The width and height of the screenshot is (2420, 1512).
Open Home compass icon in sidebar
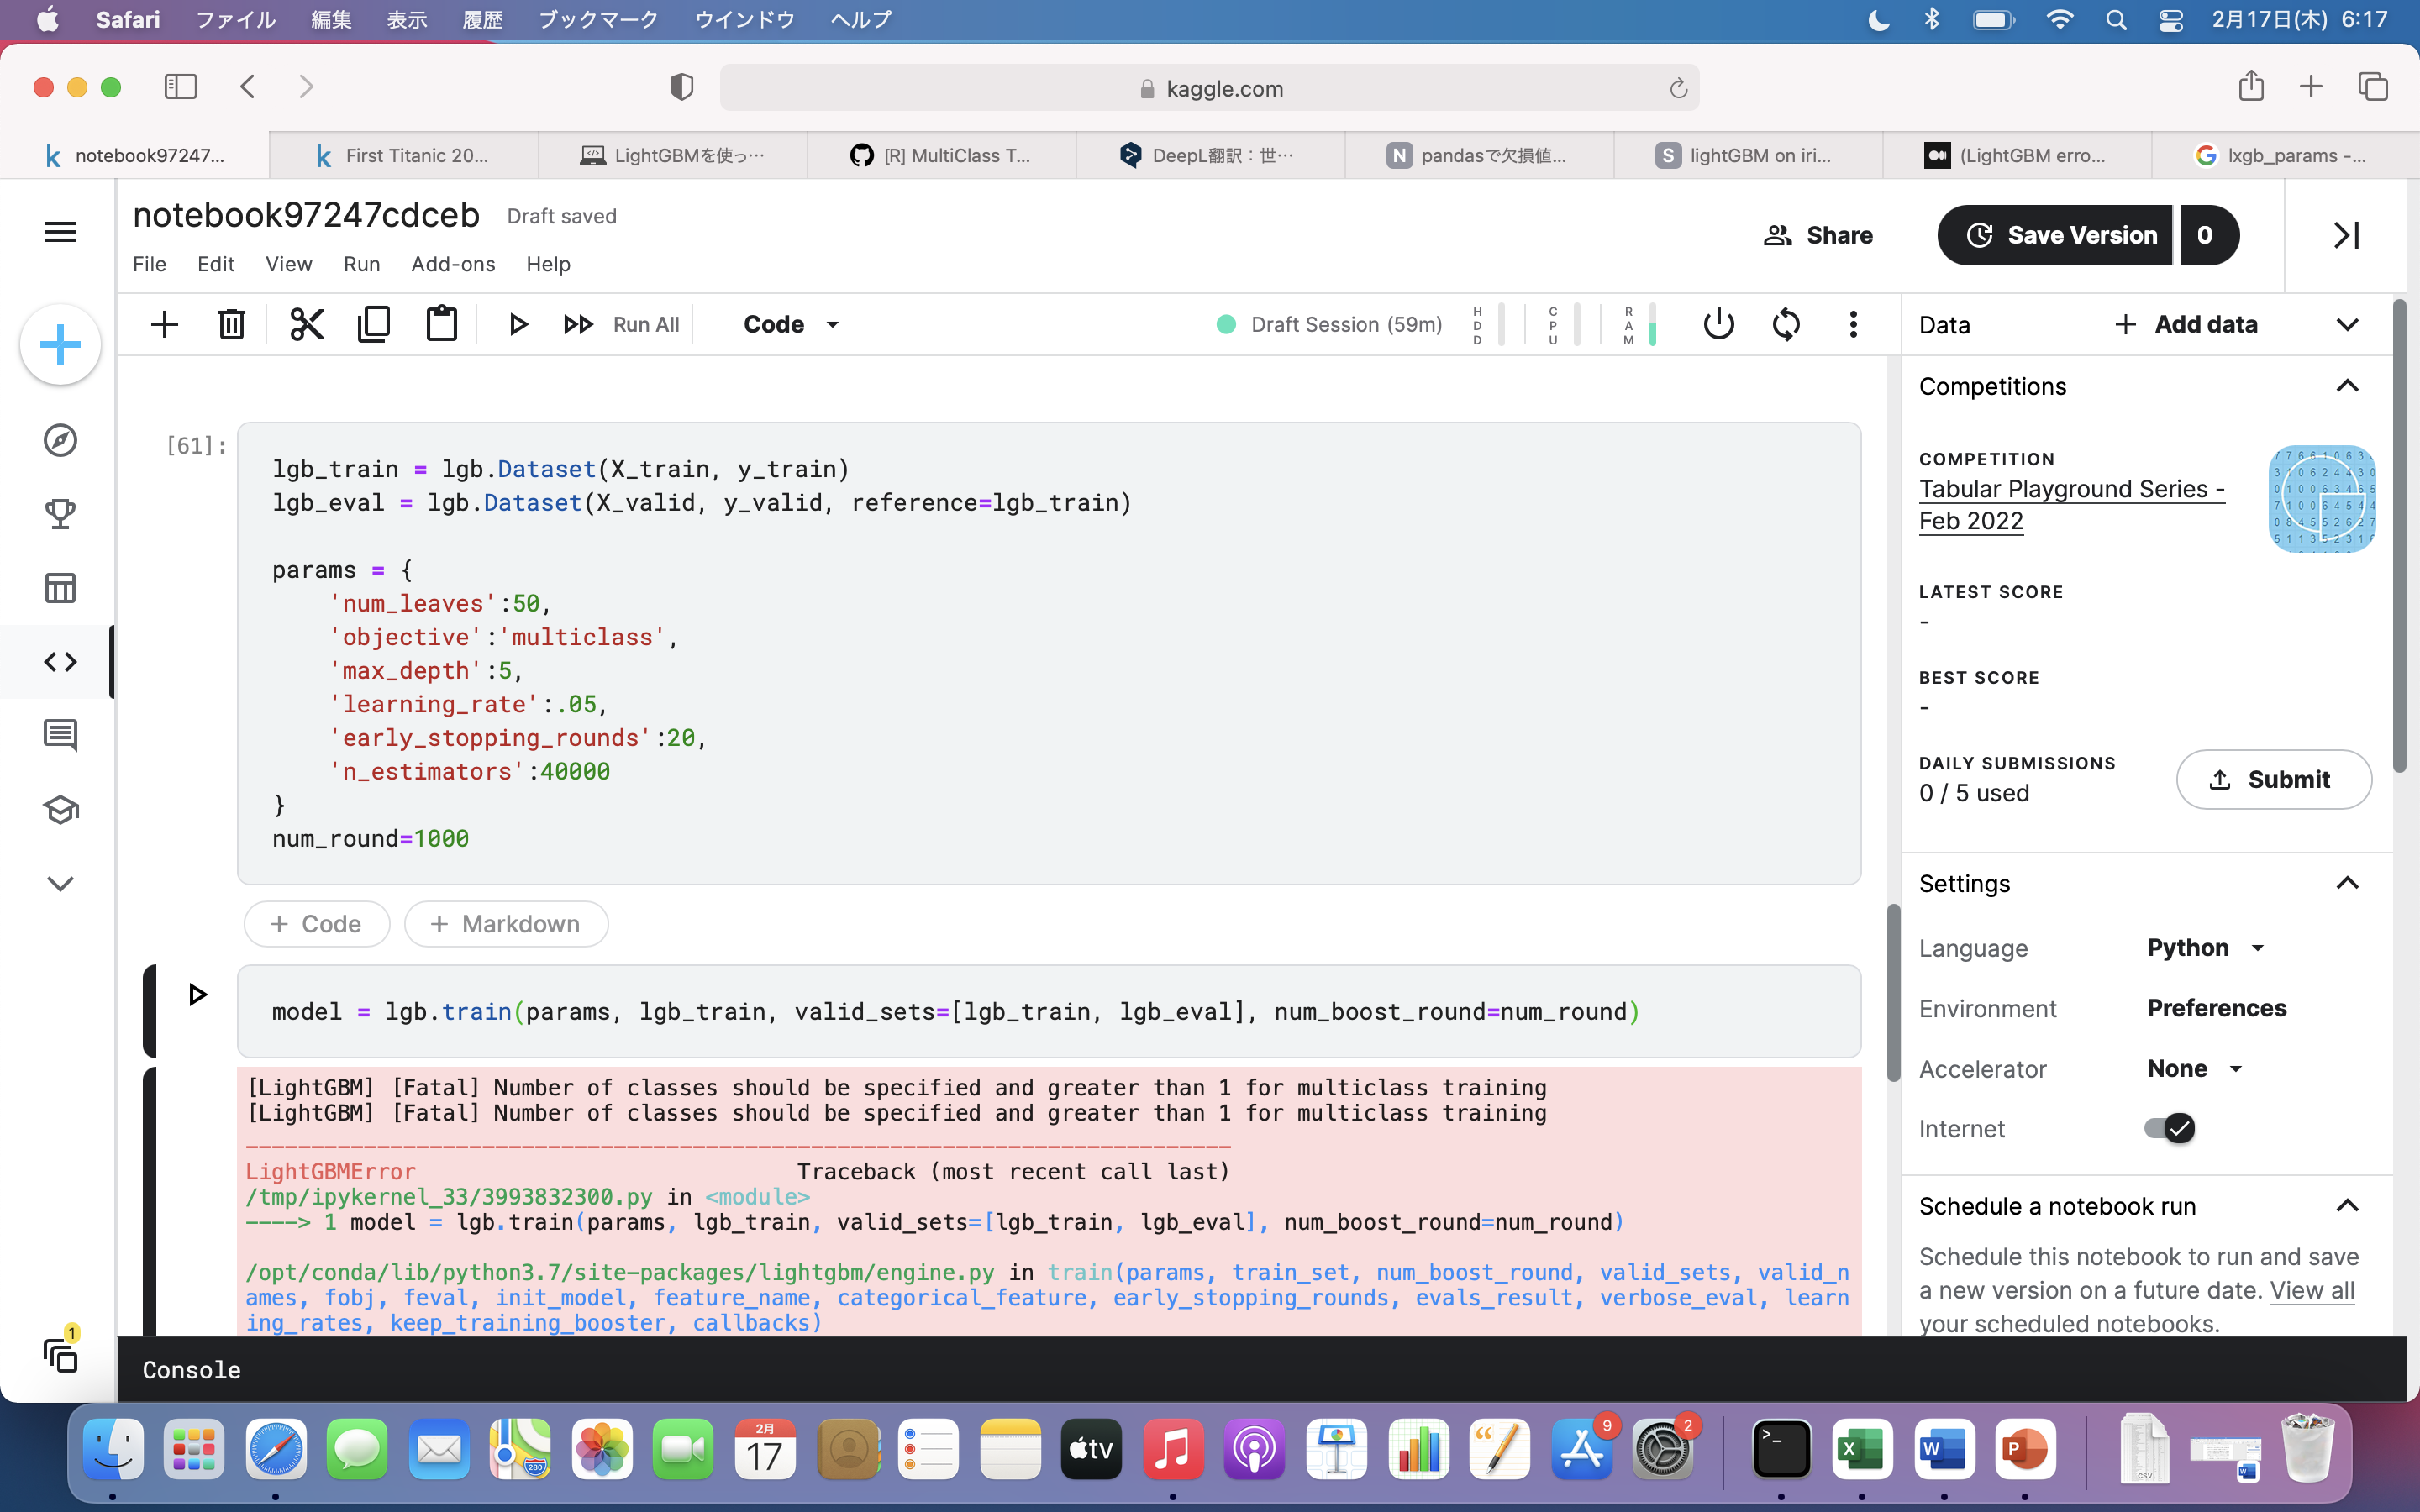click(x=60, y=440)
